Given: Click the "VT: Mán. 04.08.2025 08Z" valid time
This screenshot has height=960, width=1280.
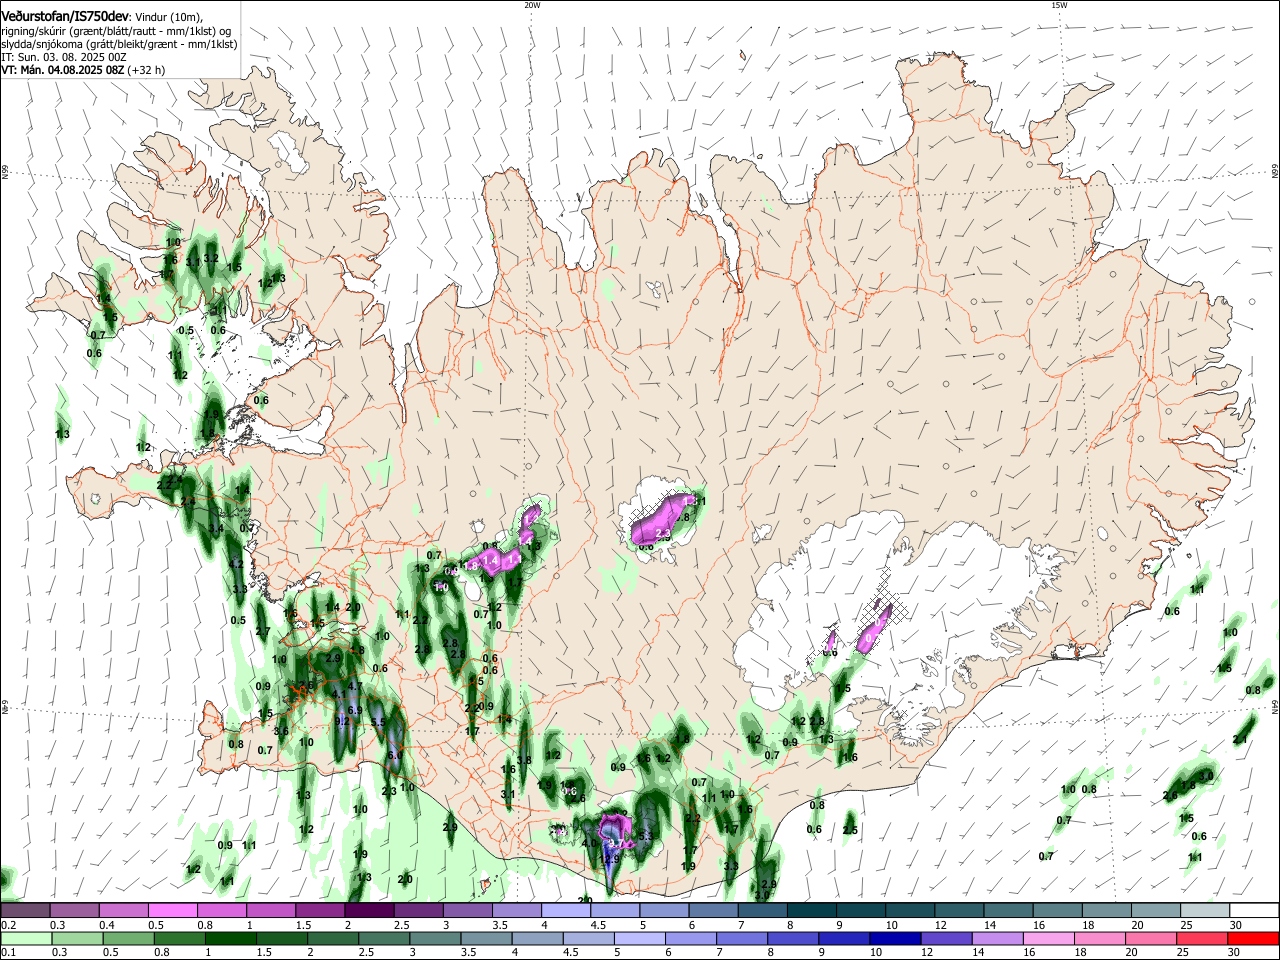Looking at the screenshot, I should point(63,70).
